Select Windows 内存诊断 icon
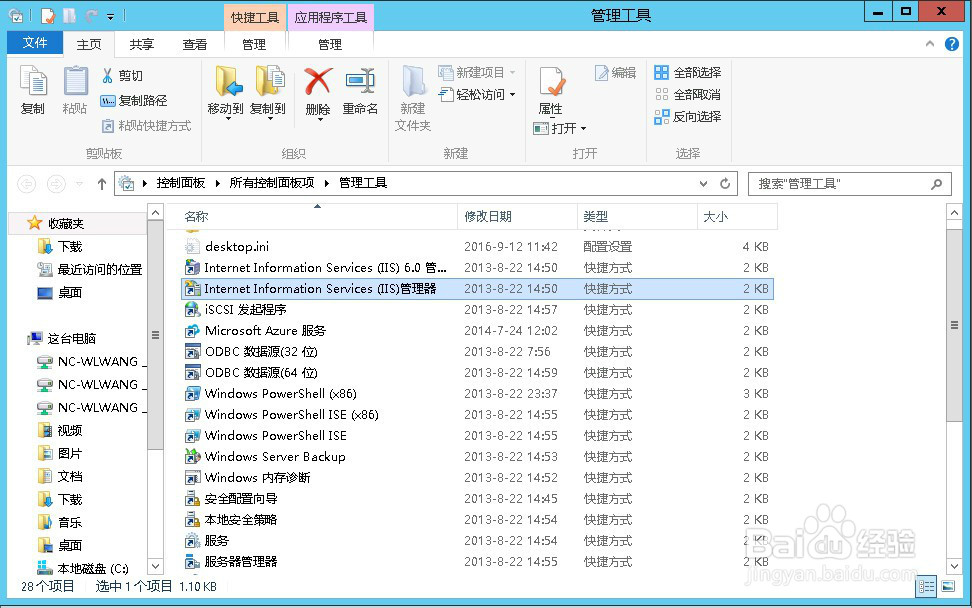The image size is (972, 608). (193, 478)
